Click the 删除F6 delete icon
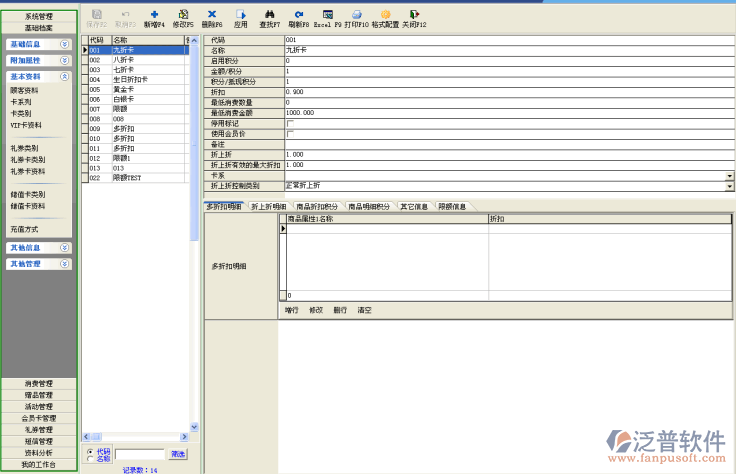Screen dimensions: 736x474 [212, 13]
